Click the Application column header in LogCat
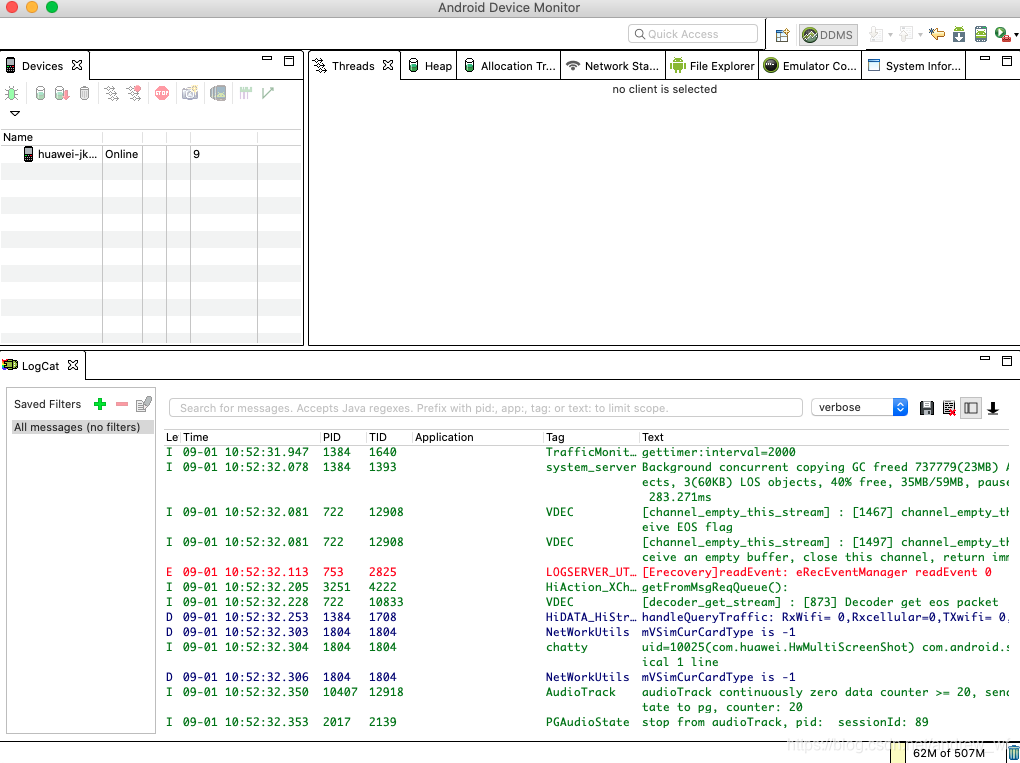The height and width of the screenshot is (763, 1020). (477, 437)
